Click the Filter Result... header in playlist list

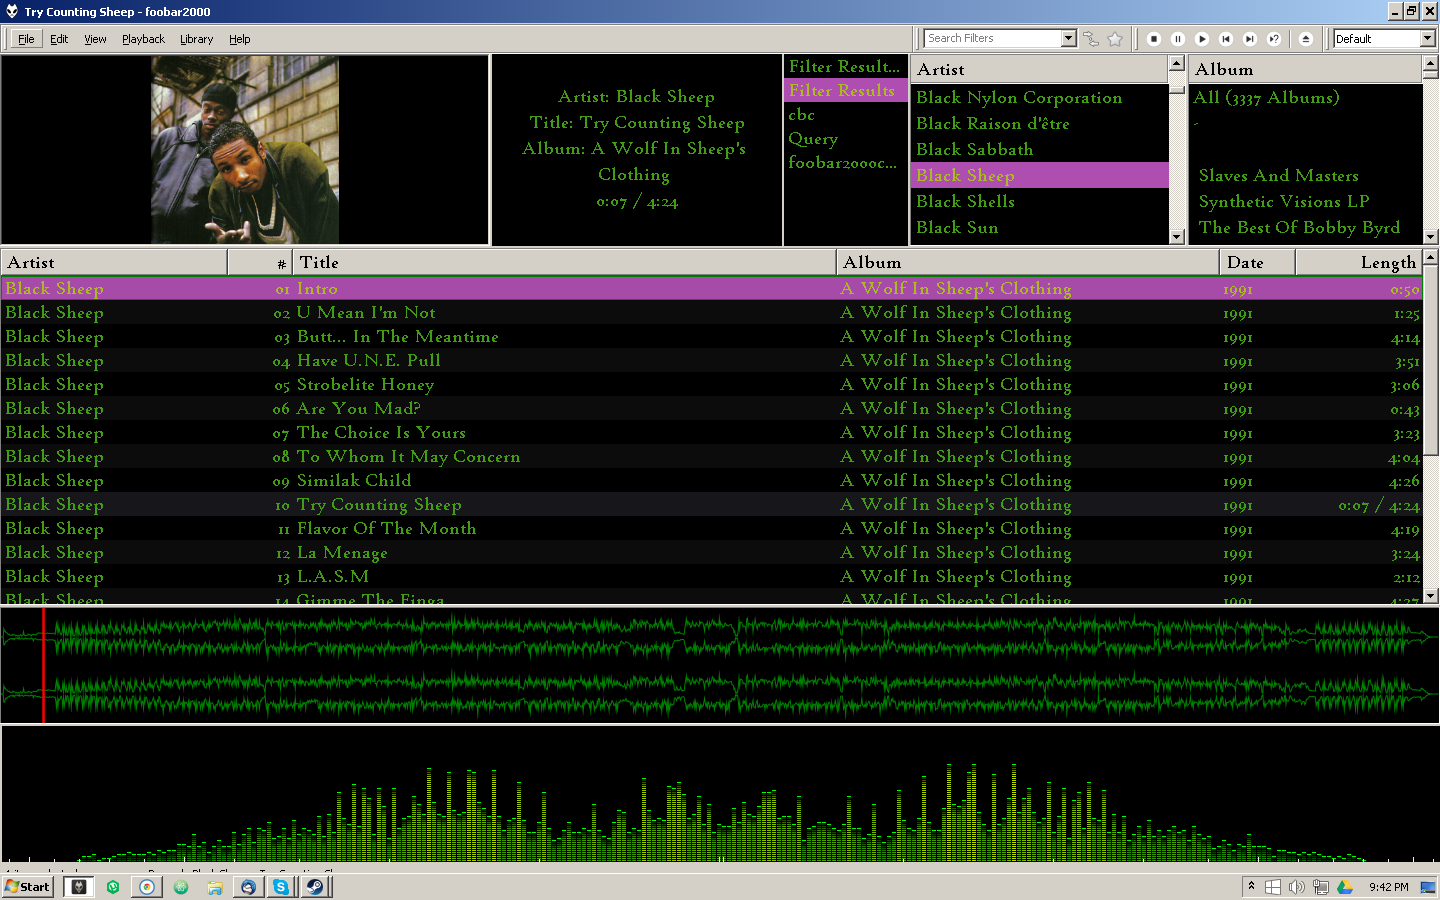(845, 66)
